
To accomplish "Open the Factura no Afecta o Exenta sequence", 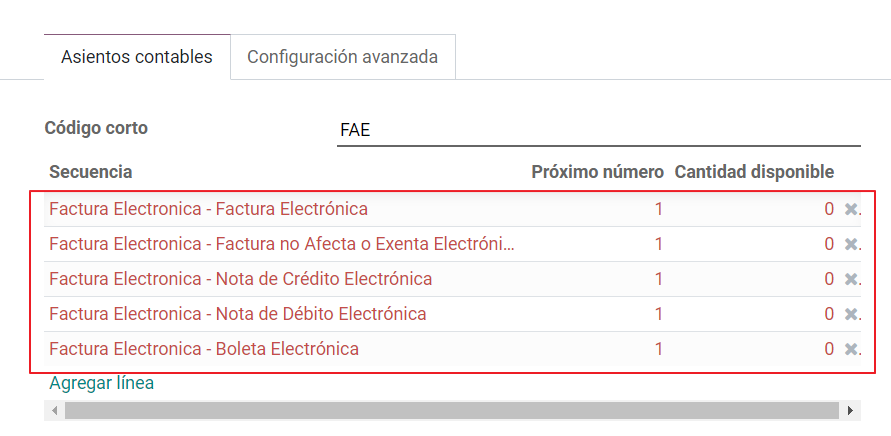I will coord(282,244).
